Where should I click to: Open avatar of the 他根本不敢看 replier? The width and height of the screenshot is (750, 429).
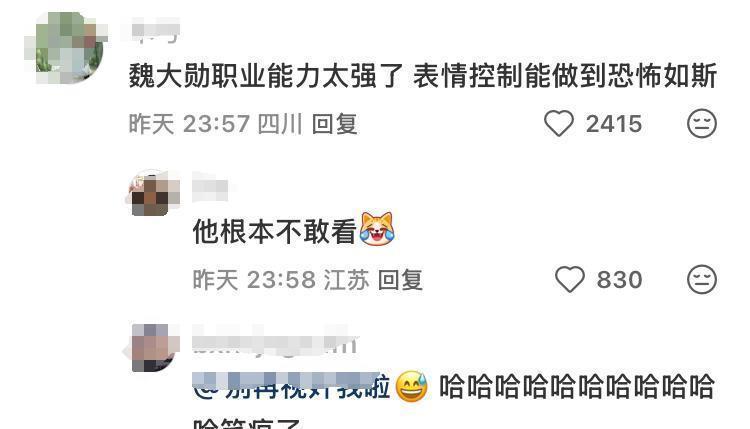pyautogui.click(x=153, y=193)
